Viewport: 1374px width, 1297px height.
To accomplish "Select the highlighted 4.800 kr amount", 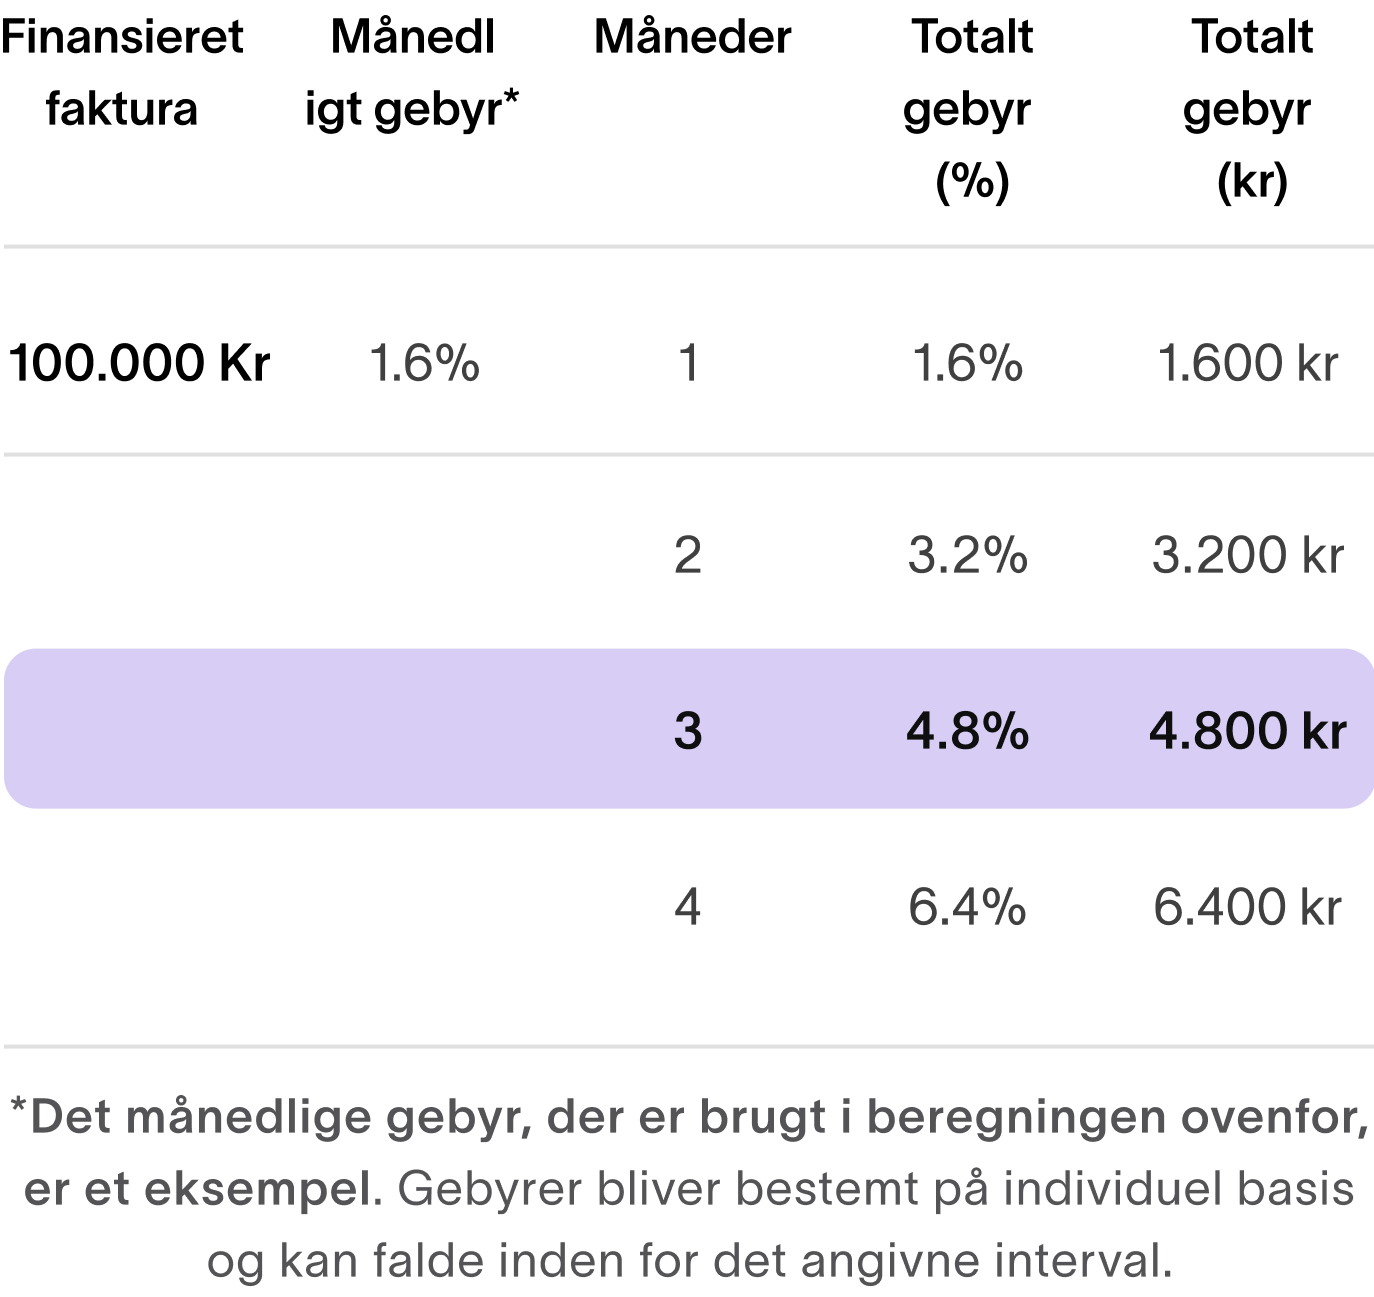I will [x=1247, y=731].
